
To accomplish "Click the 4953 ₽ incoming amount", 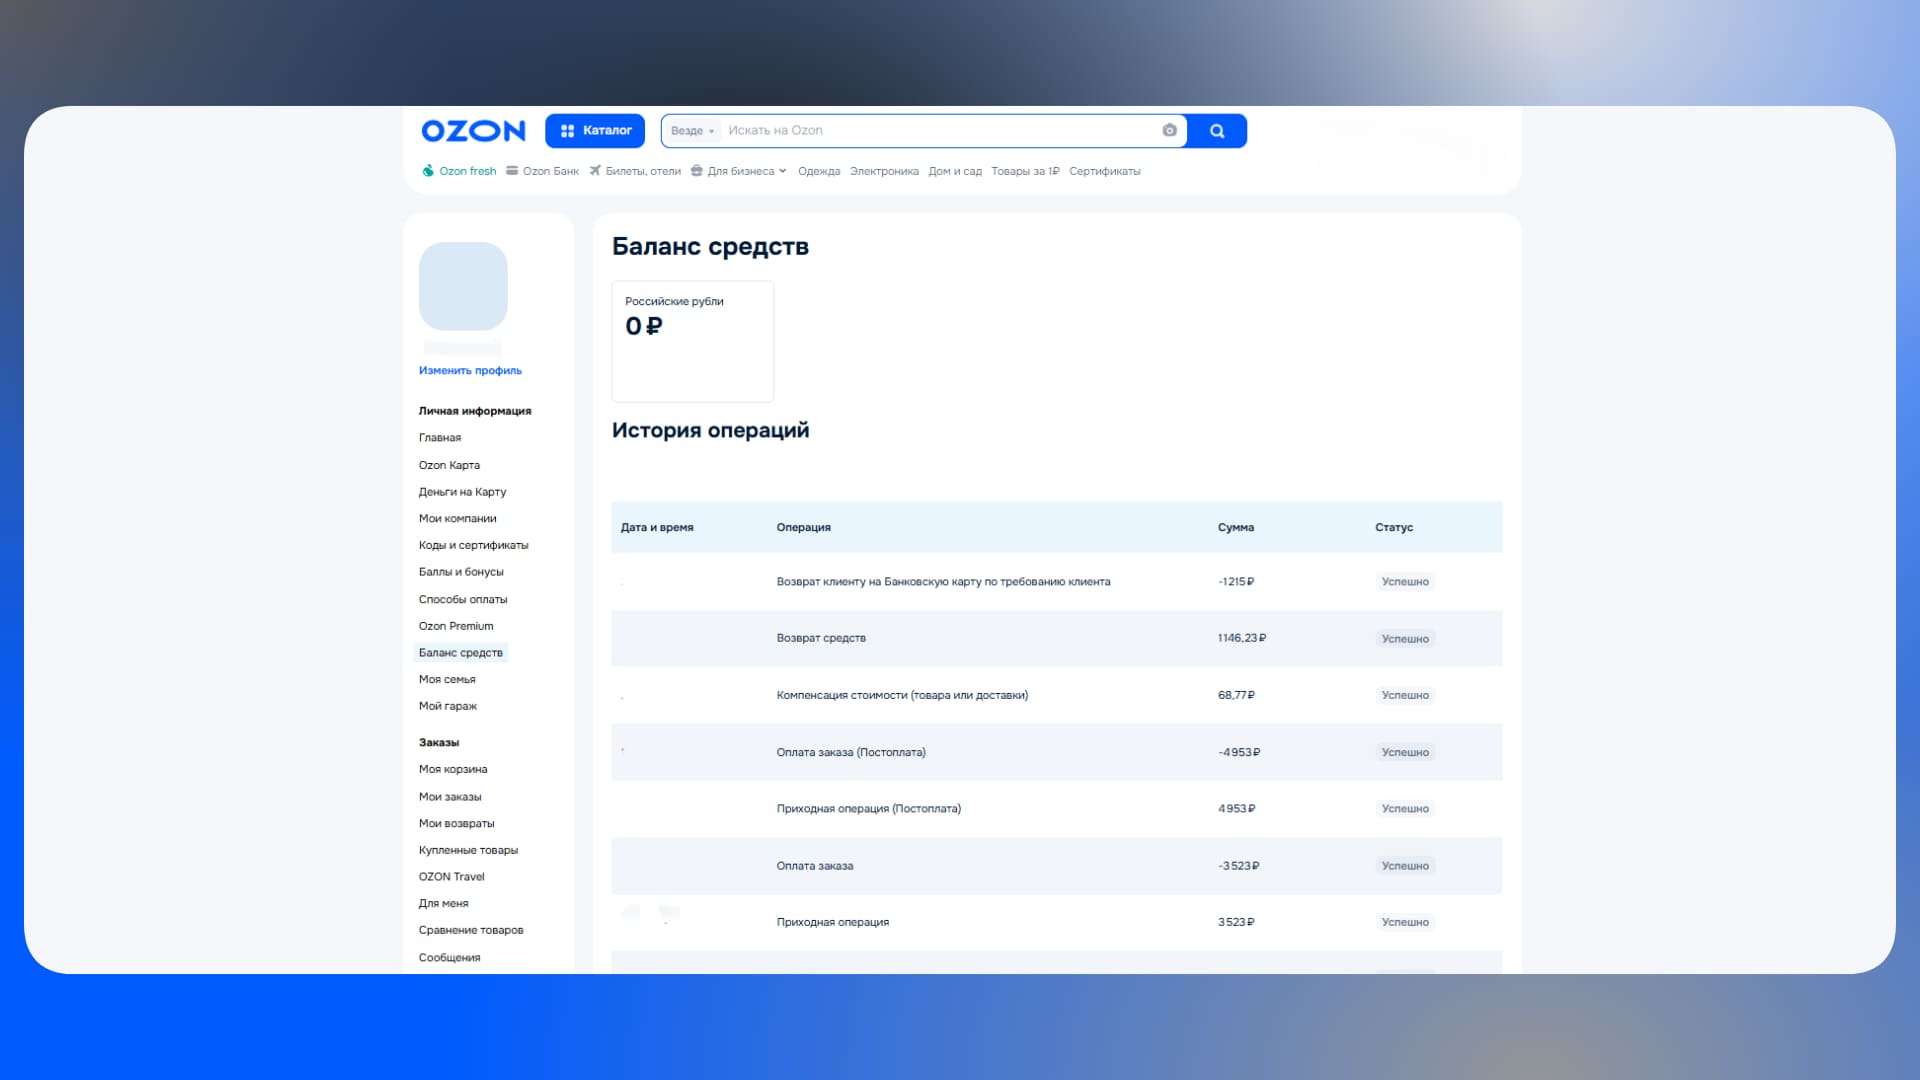I will click(x=1237, y=809).
